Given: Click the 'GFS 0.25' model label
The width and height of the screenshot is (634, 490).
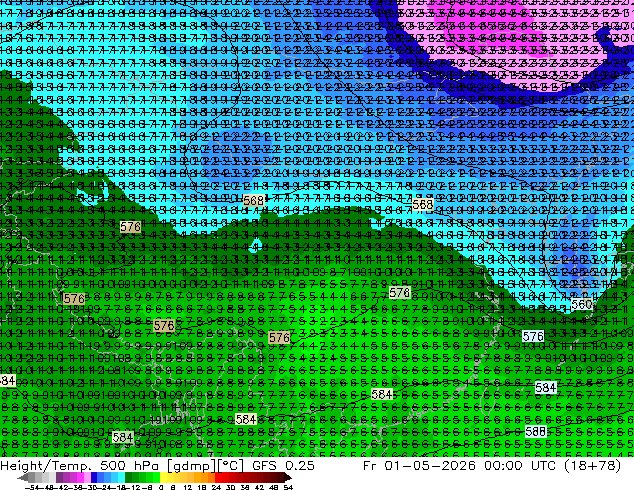Looking at the screenshot, I should (x=283, y=465).
